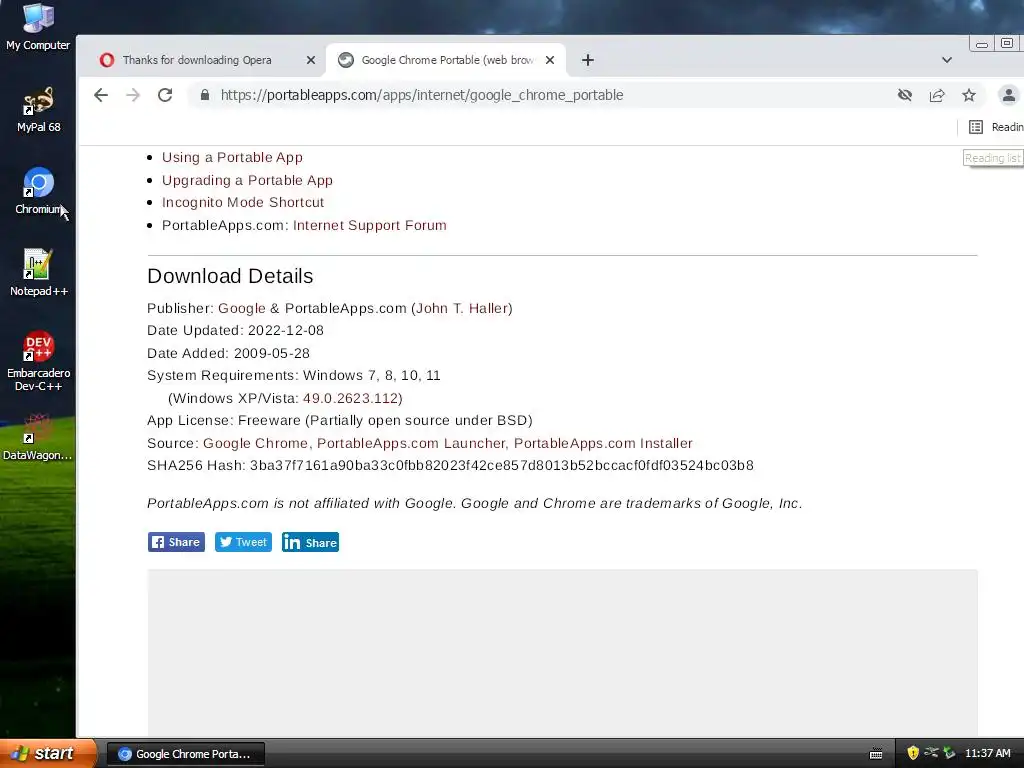Open the profile avatar menu

[1008, 95]
